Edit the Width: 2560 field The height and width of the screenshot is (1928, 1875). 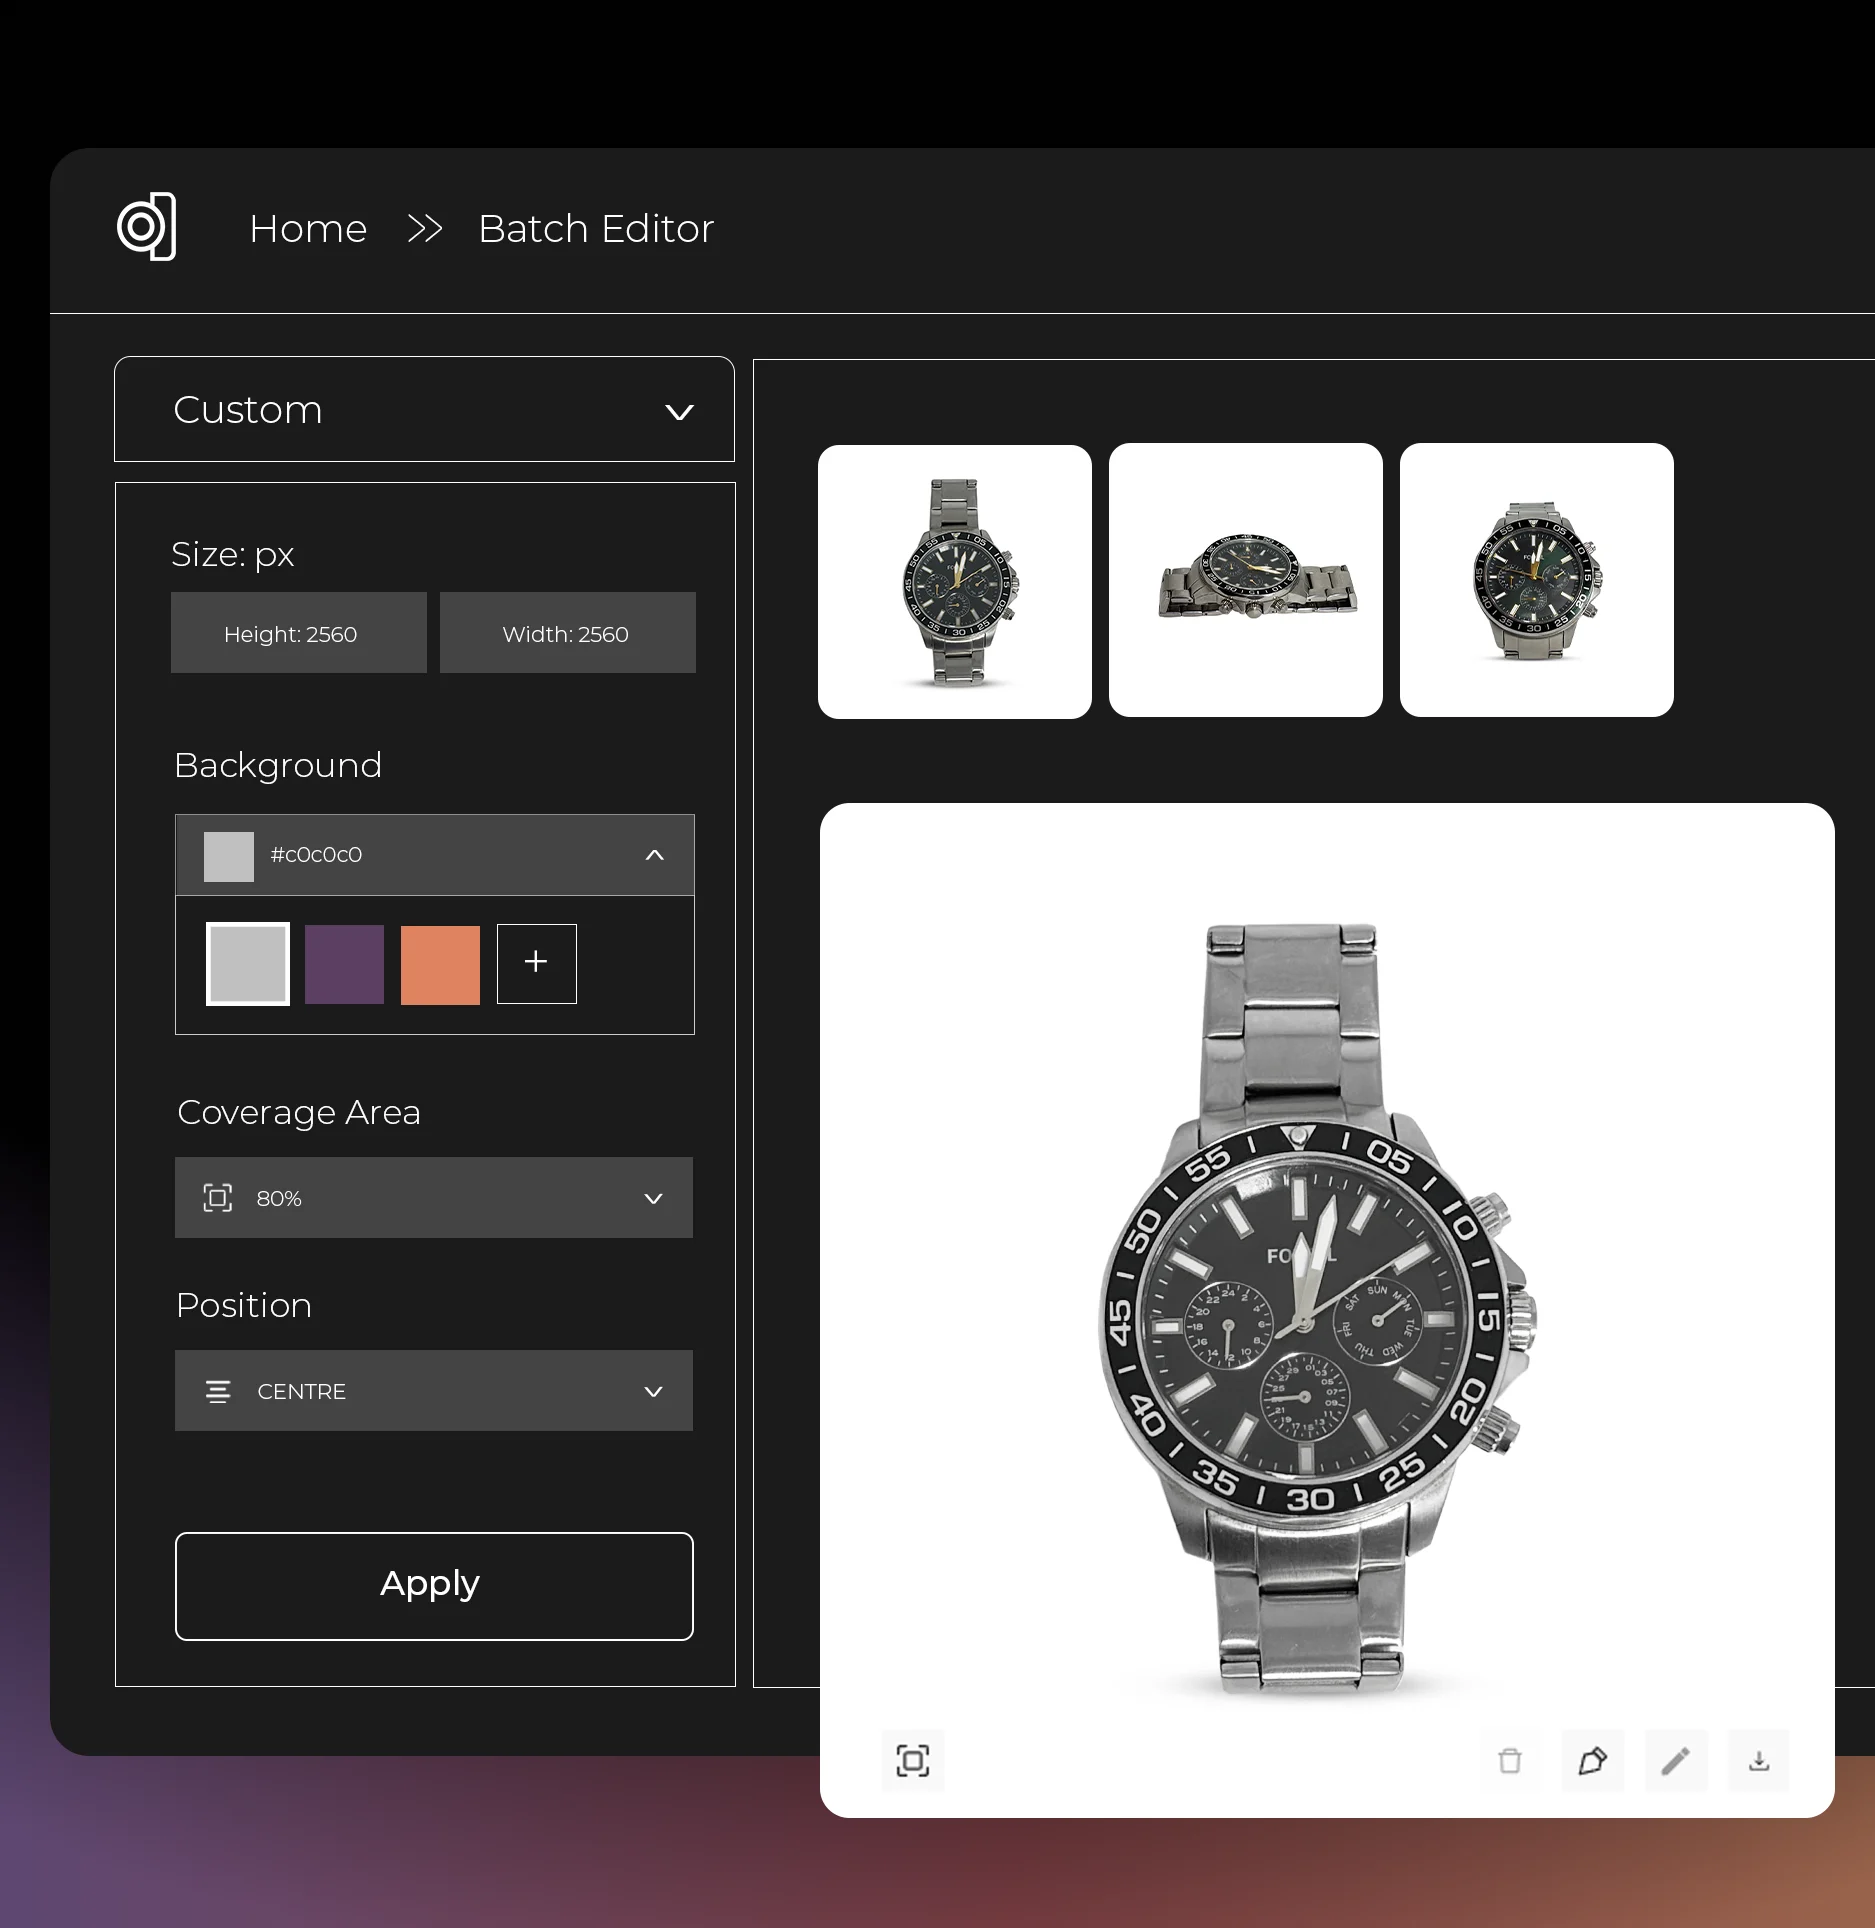pyautogui.click(x=567, y=633)
